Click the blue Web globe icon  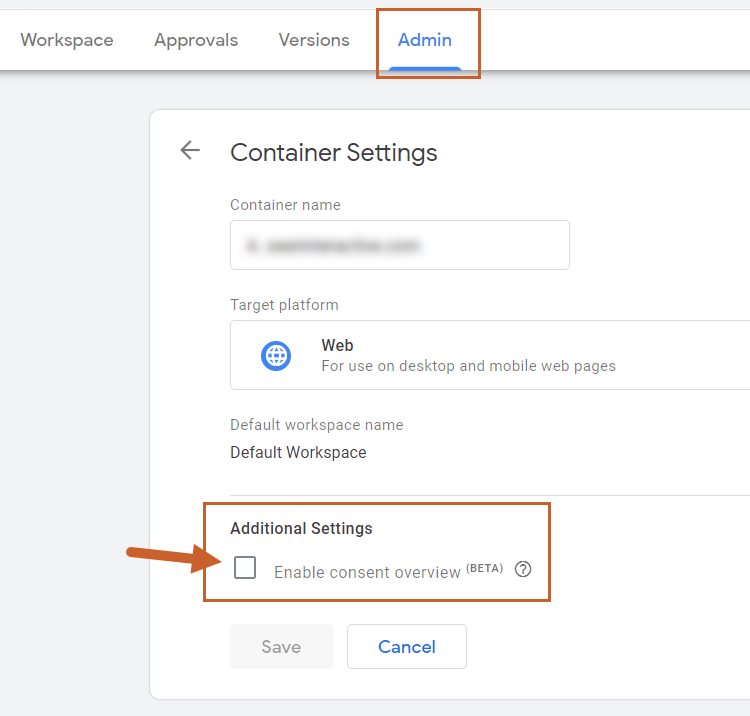(x=276, y=355)
